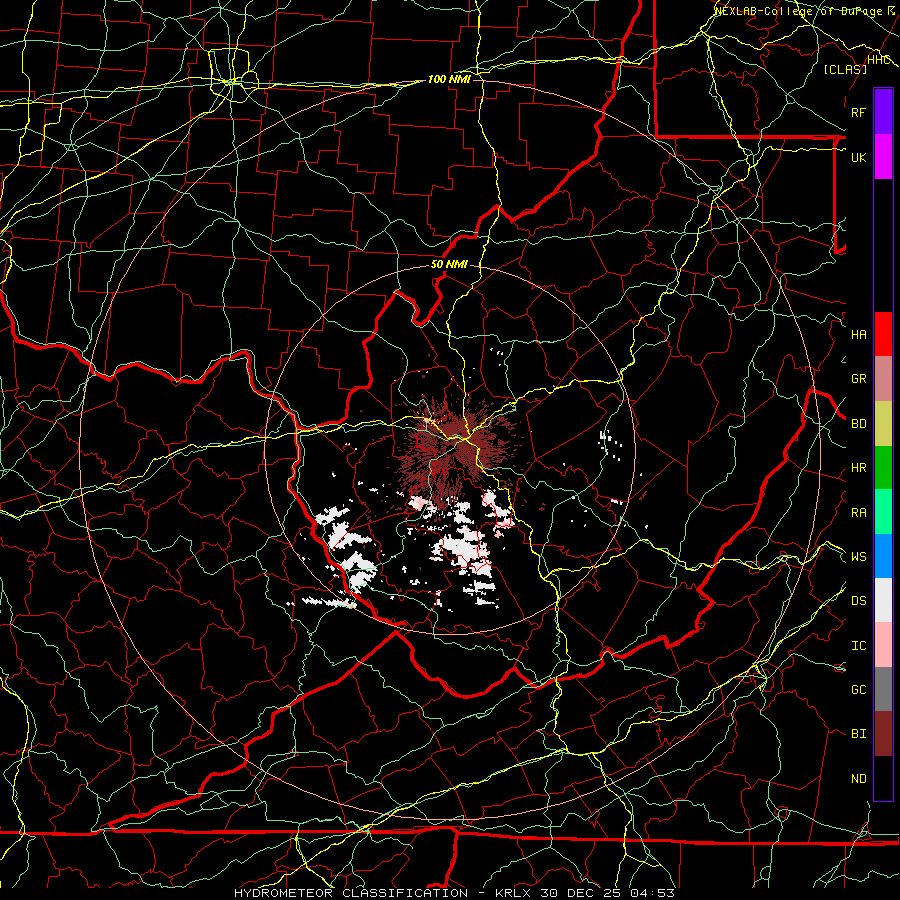The height and width of the screenshot is (900, 900).
Task: Click the white DS color swatch
Action: tap(883, 600)
